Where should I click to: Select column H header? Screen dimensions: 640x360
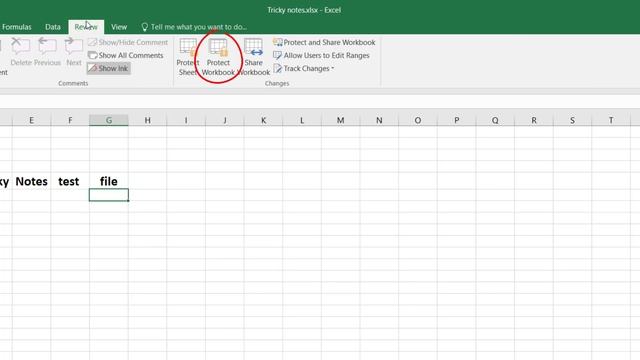(x=147, y=120)
